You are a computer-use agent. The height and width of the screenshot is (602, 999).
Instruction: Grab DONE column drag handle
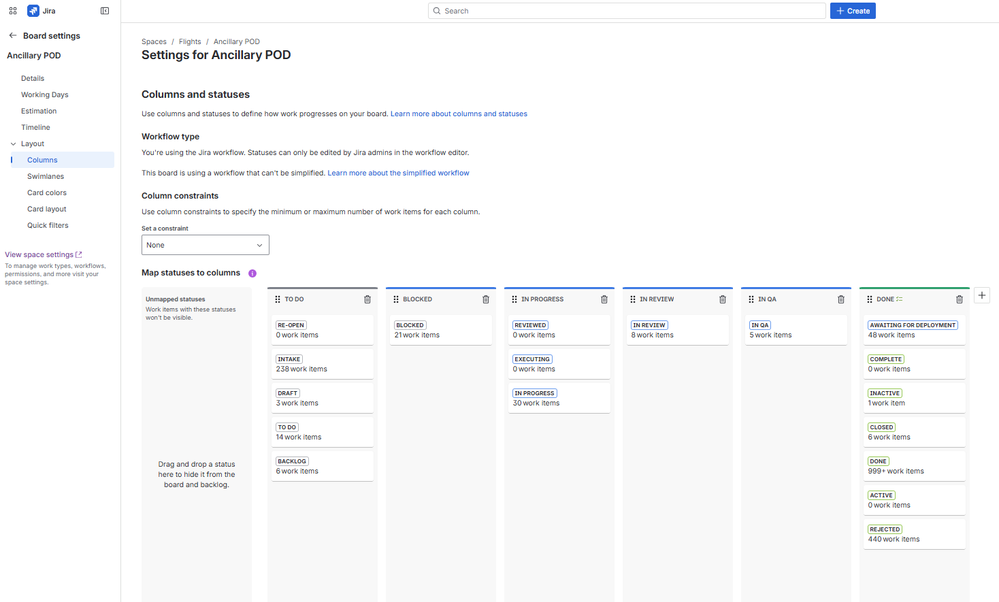[x=870, y=299]
